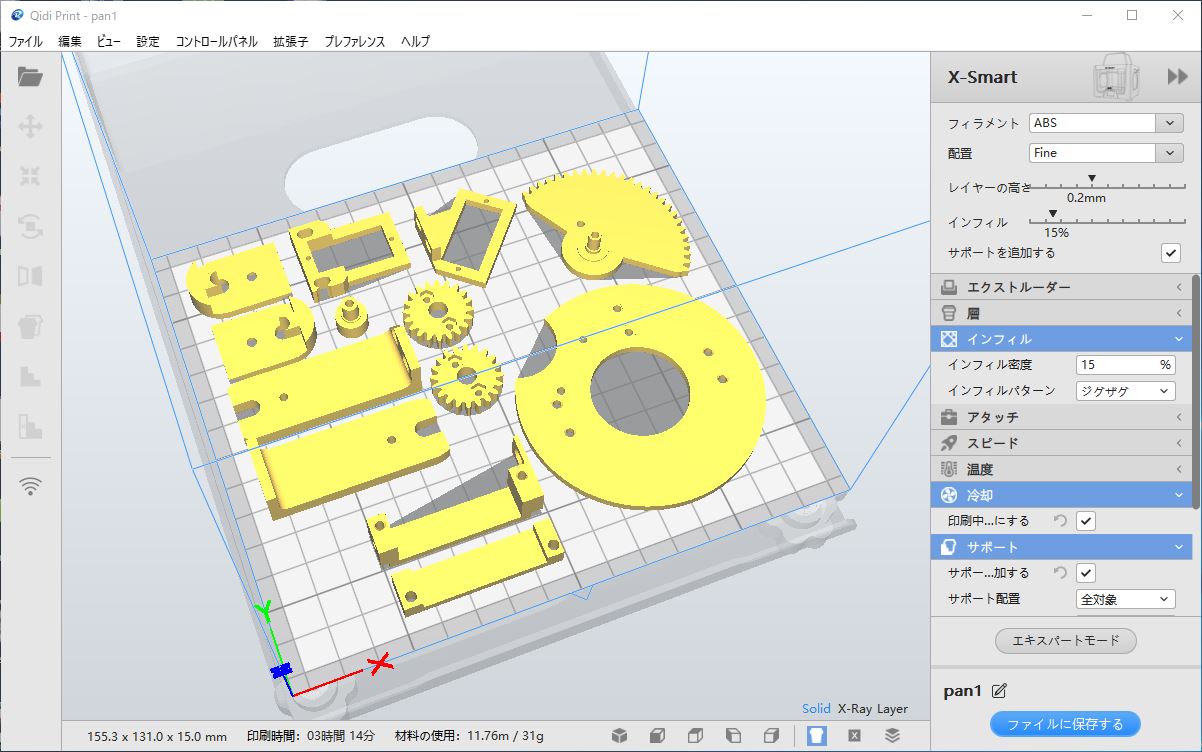Image resolution: width=1202 pixels, height=752 pixels.
Task: Toggle the cooling 印刷中 checkbox
Action: coord(1086,521)
